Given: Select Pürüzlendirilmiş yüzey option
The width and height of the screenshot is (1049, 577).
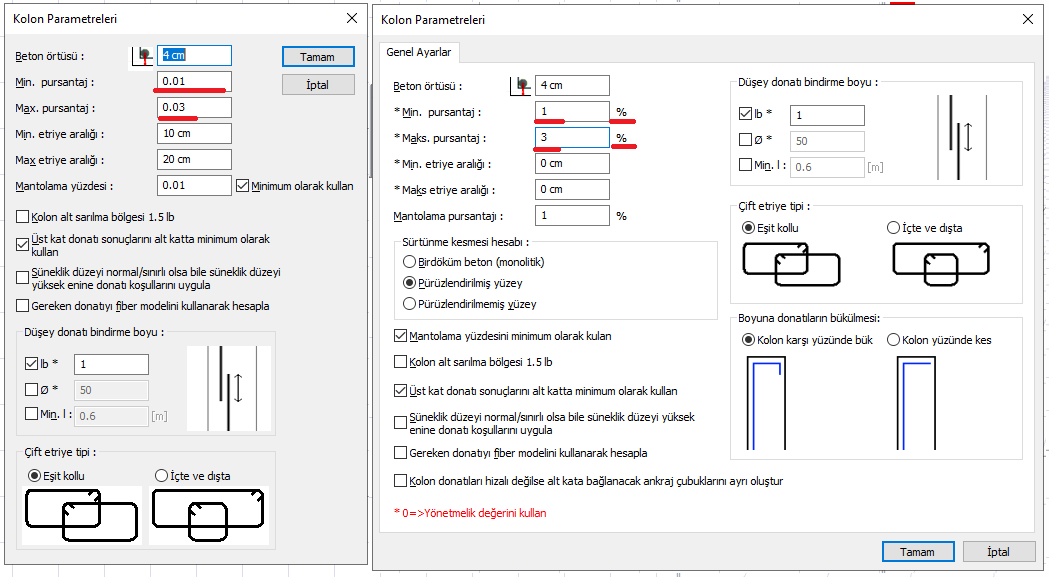Looking at the screenshot, I should pos(409,282).
